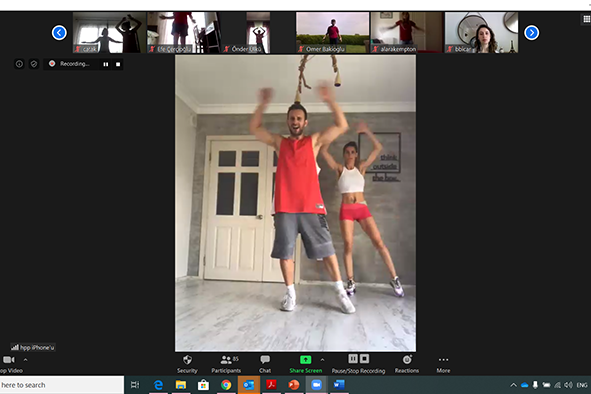Open the Reactions menu

(407, 364)
